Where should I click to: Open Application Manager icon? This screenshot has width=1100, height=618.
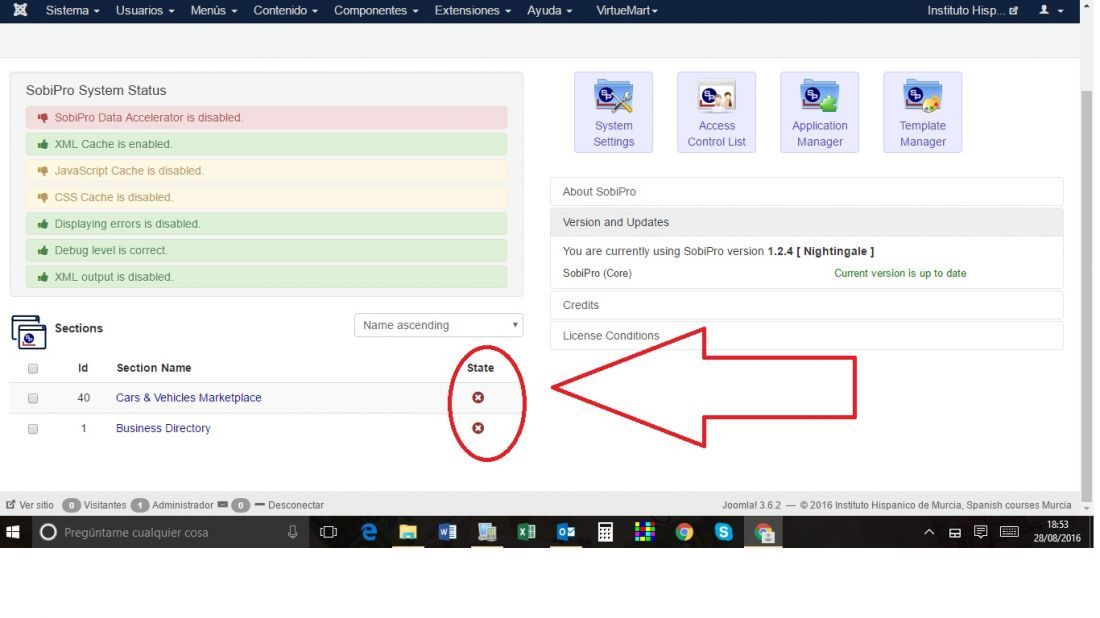point(819,112)
